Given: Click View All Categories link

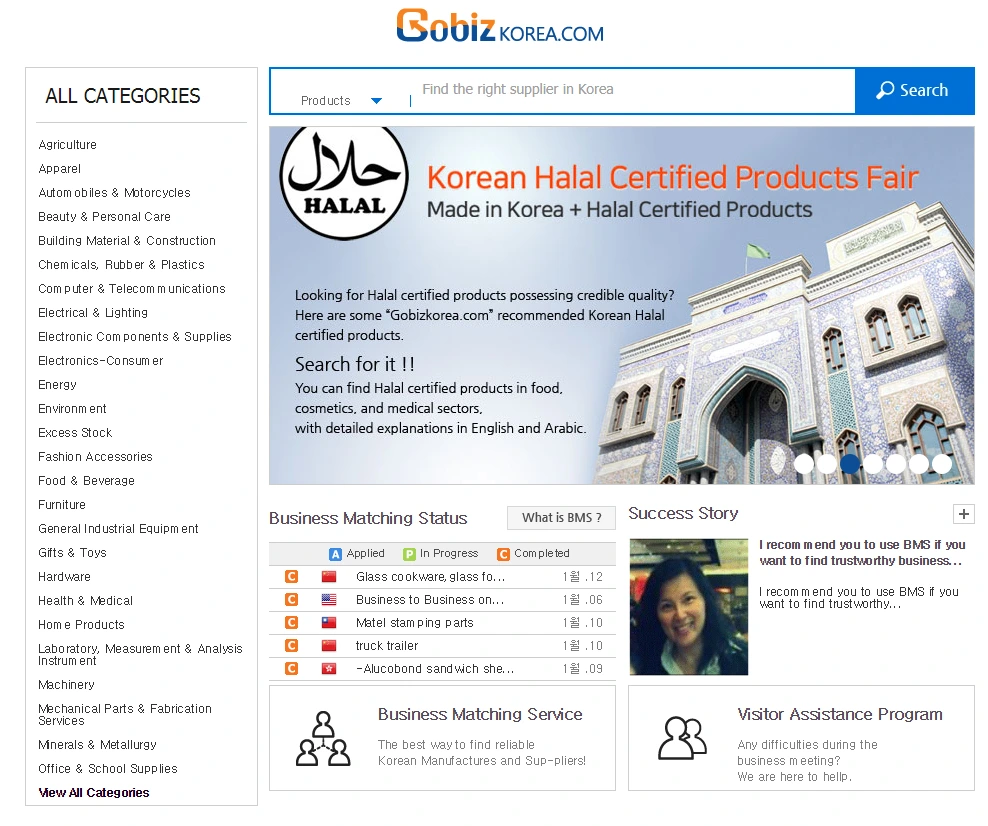Looking at the screenshot, I should tap(94, 793).
